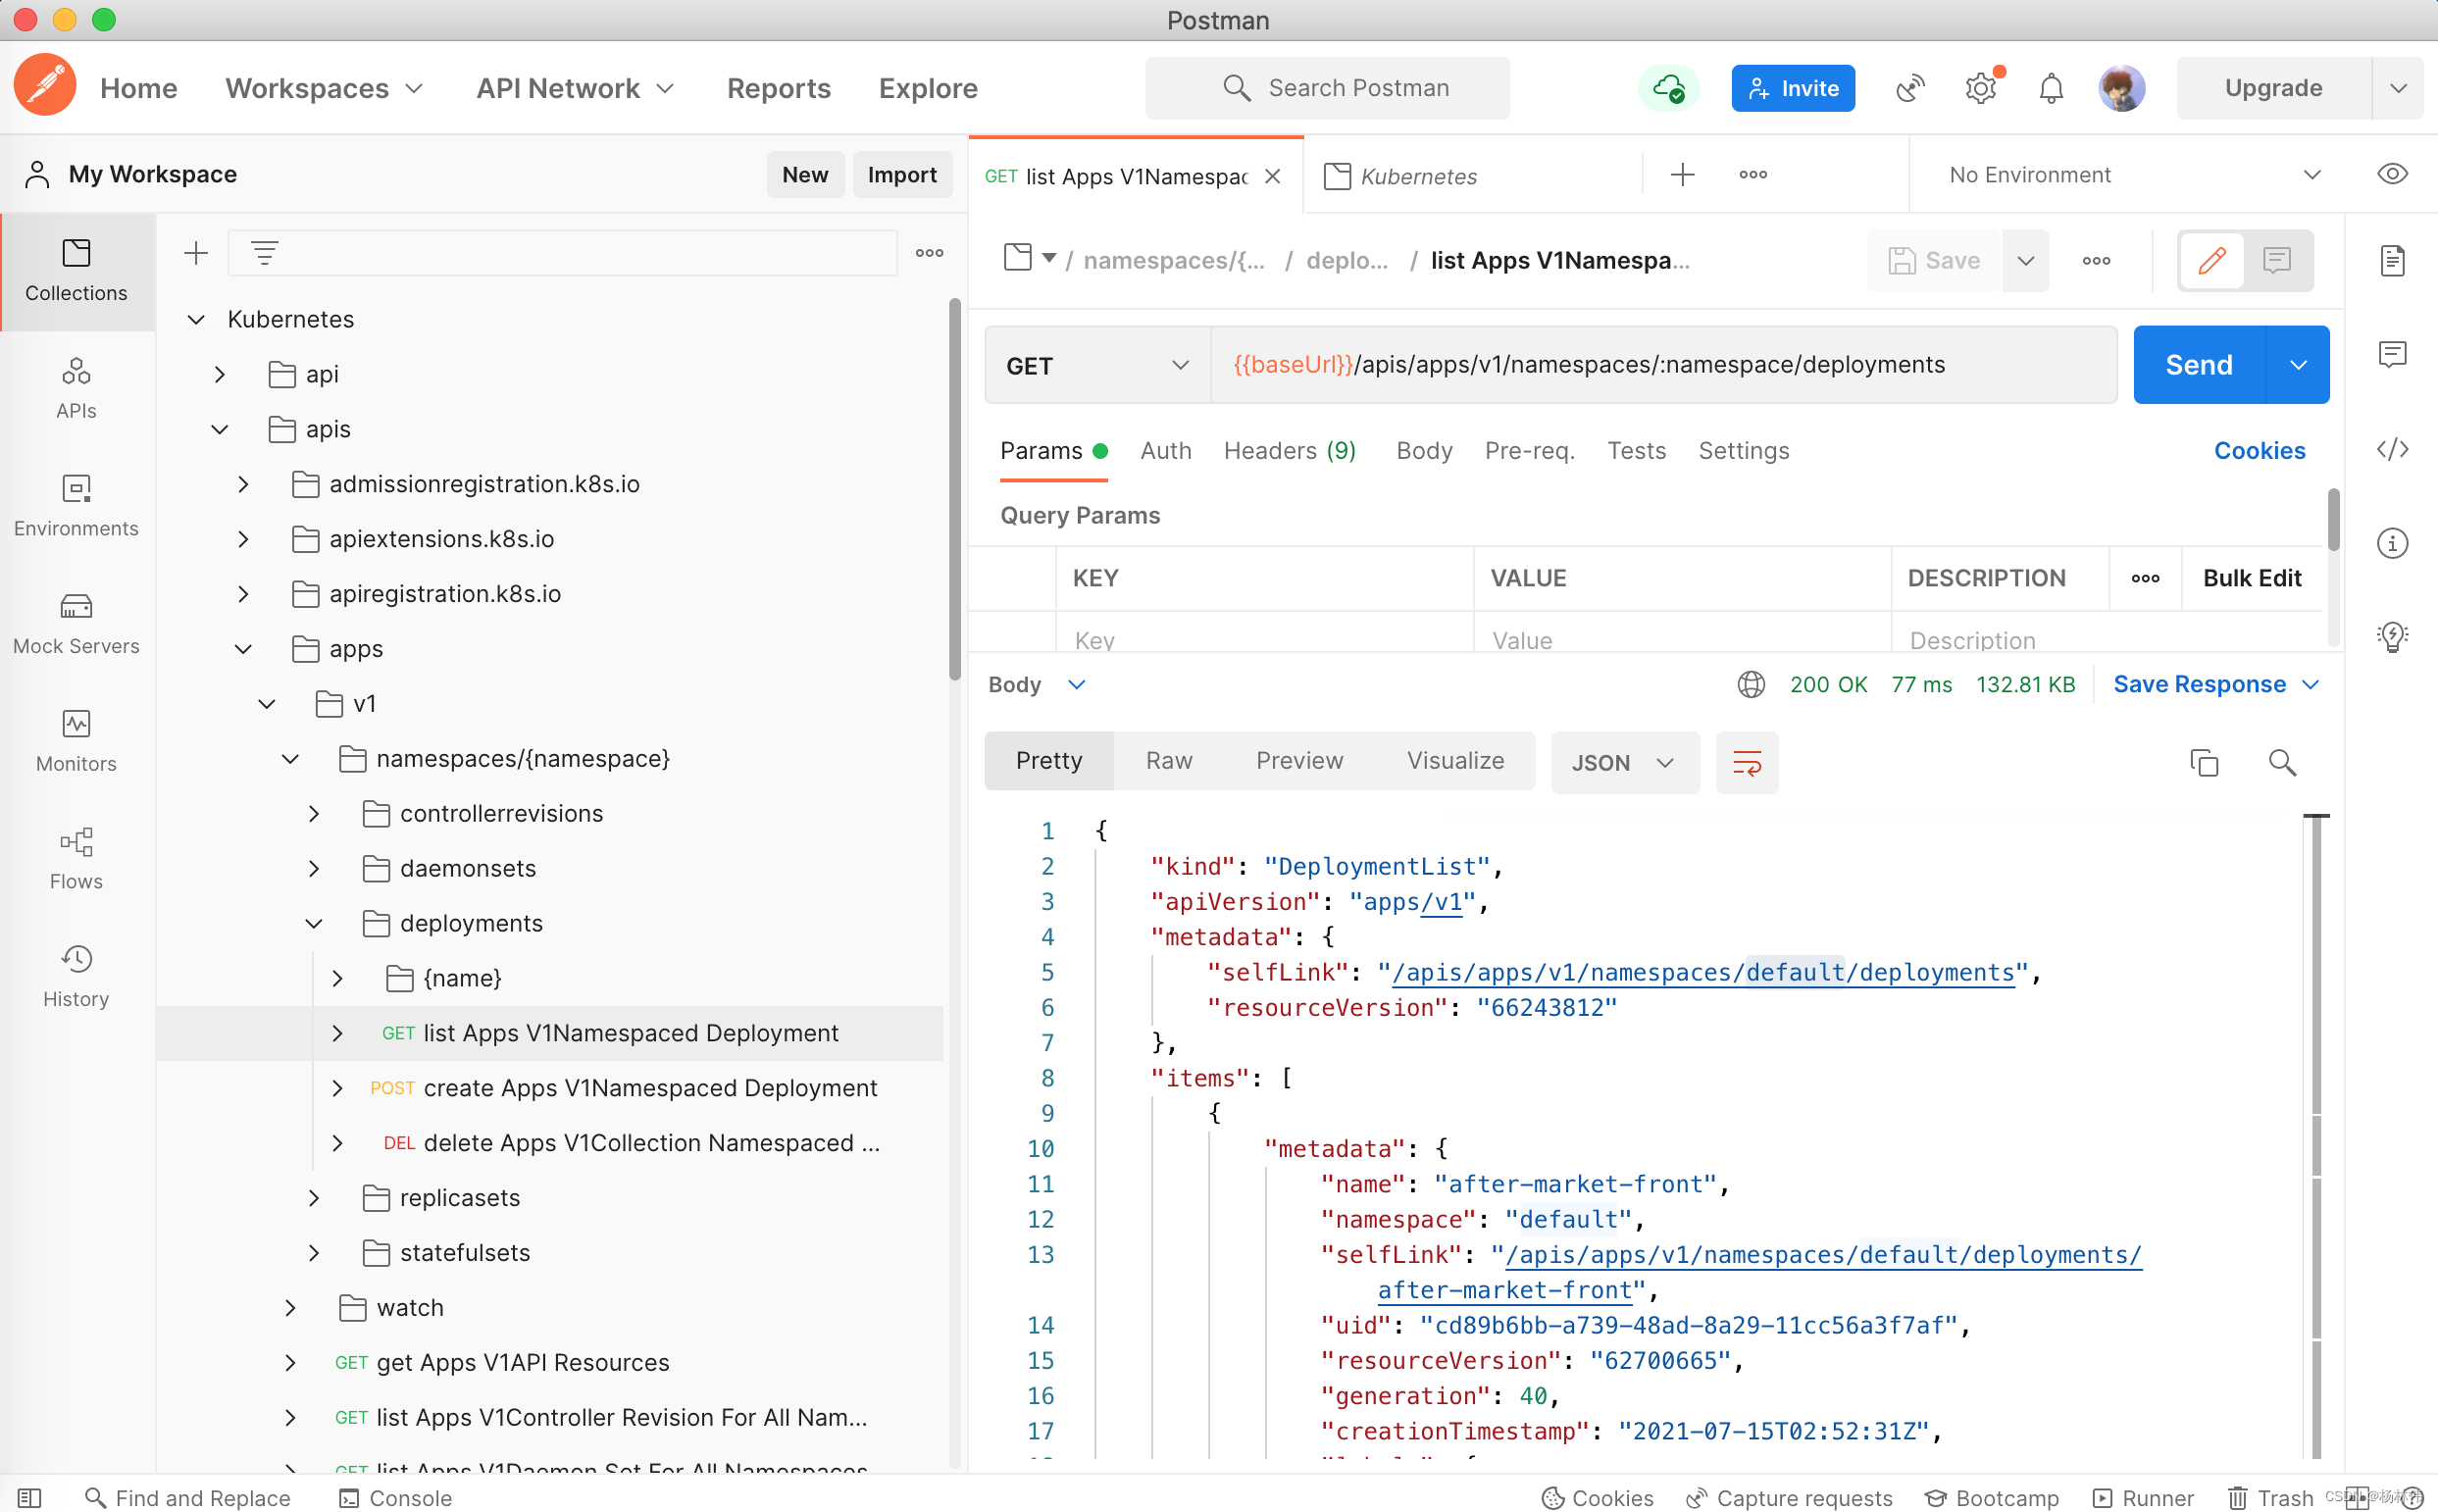Open the Save Response dropdown
Image resolution: width=2438 pixels, height=1512 pixels.
[x=2214, y=684]
